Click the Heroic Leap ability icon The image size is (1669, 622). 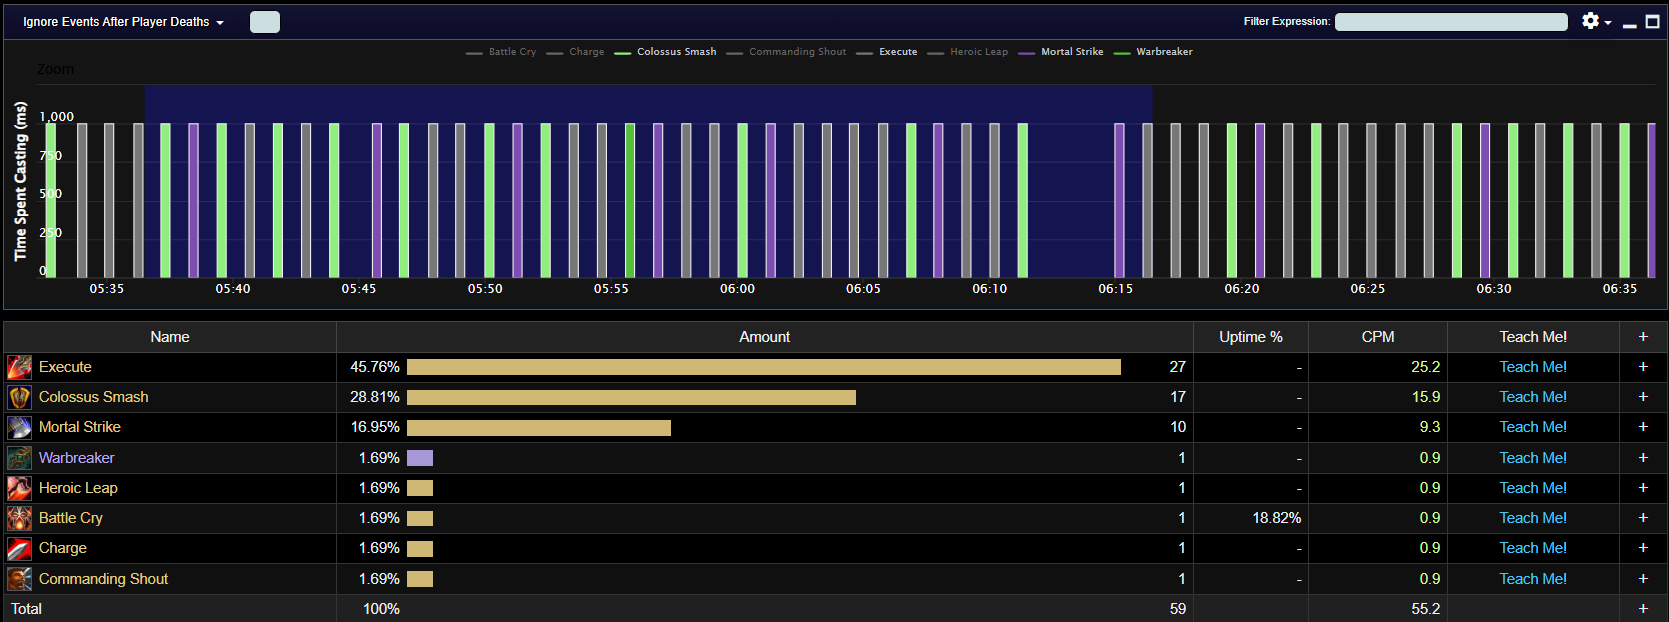coord(19,488)
